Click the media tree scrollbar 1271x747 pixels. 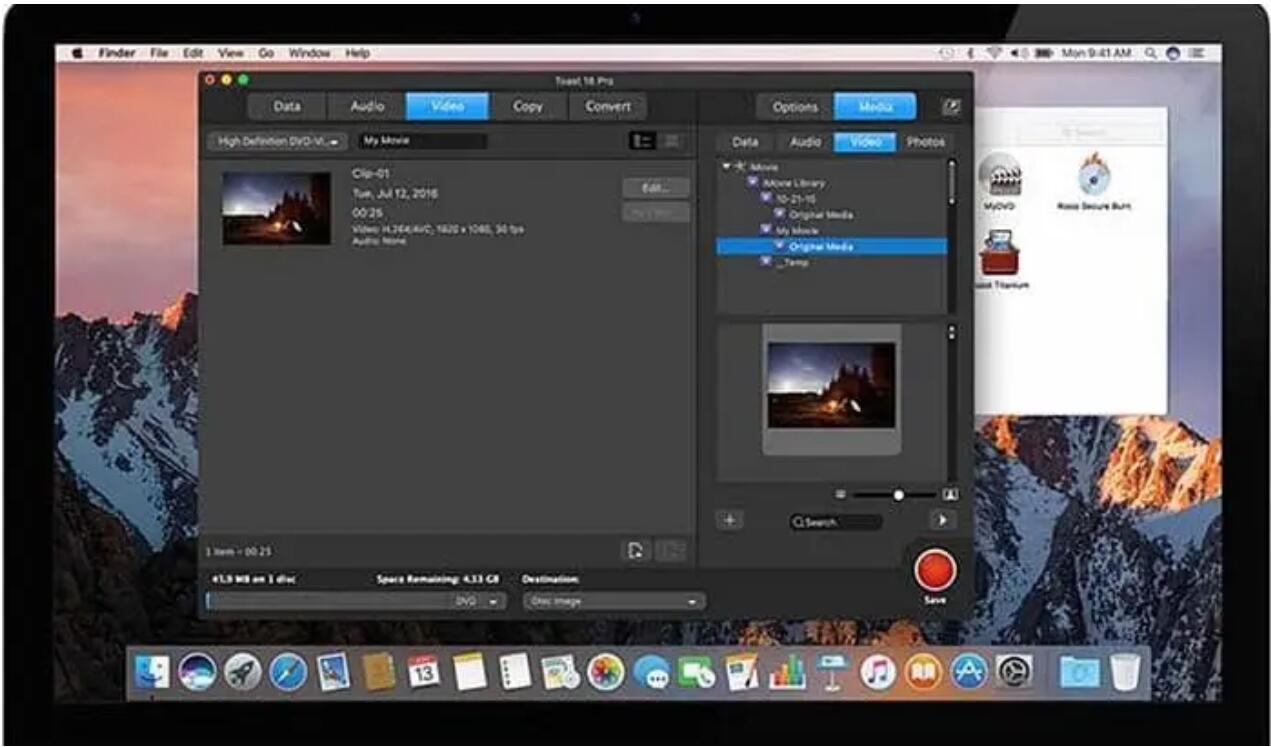[x=951, y=182]
